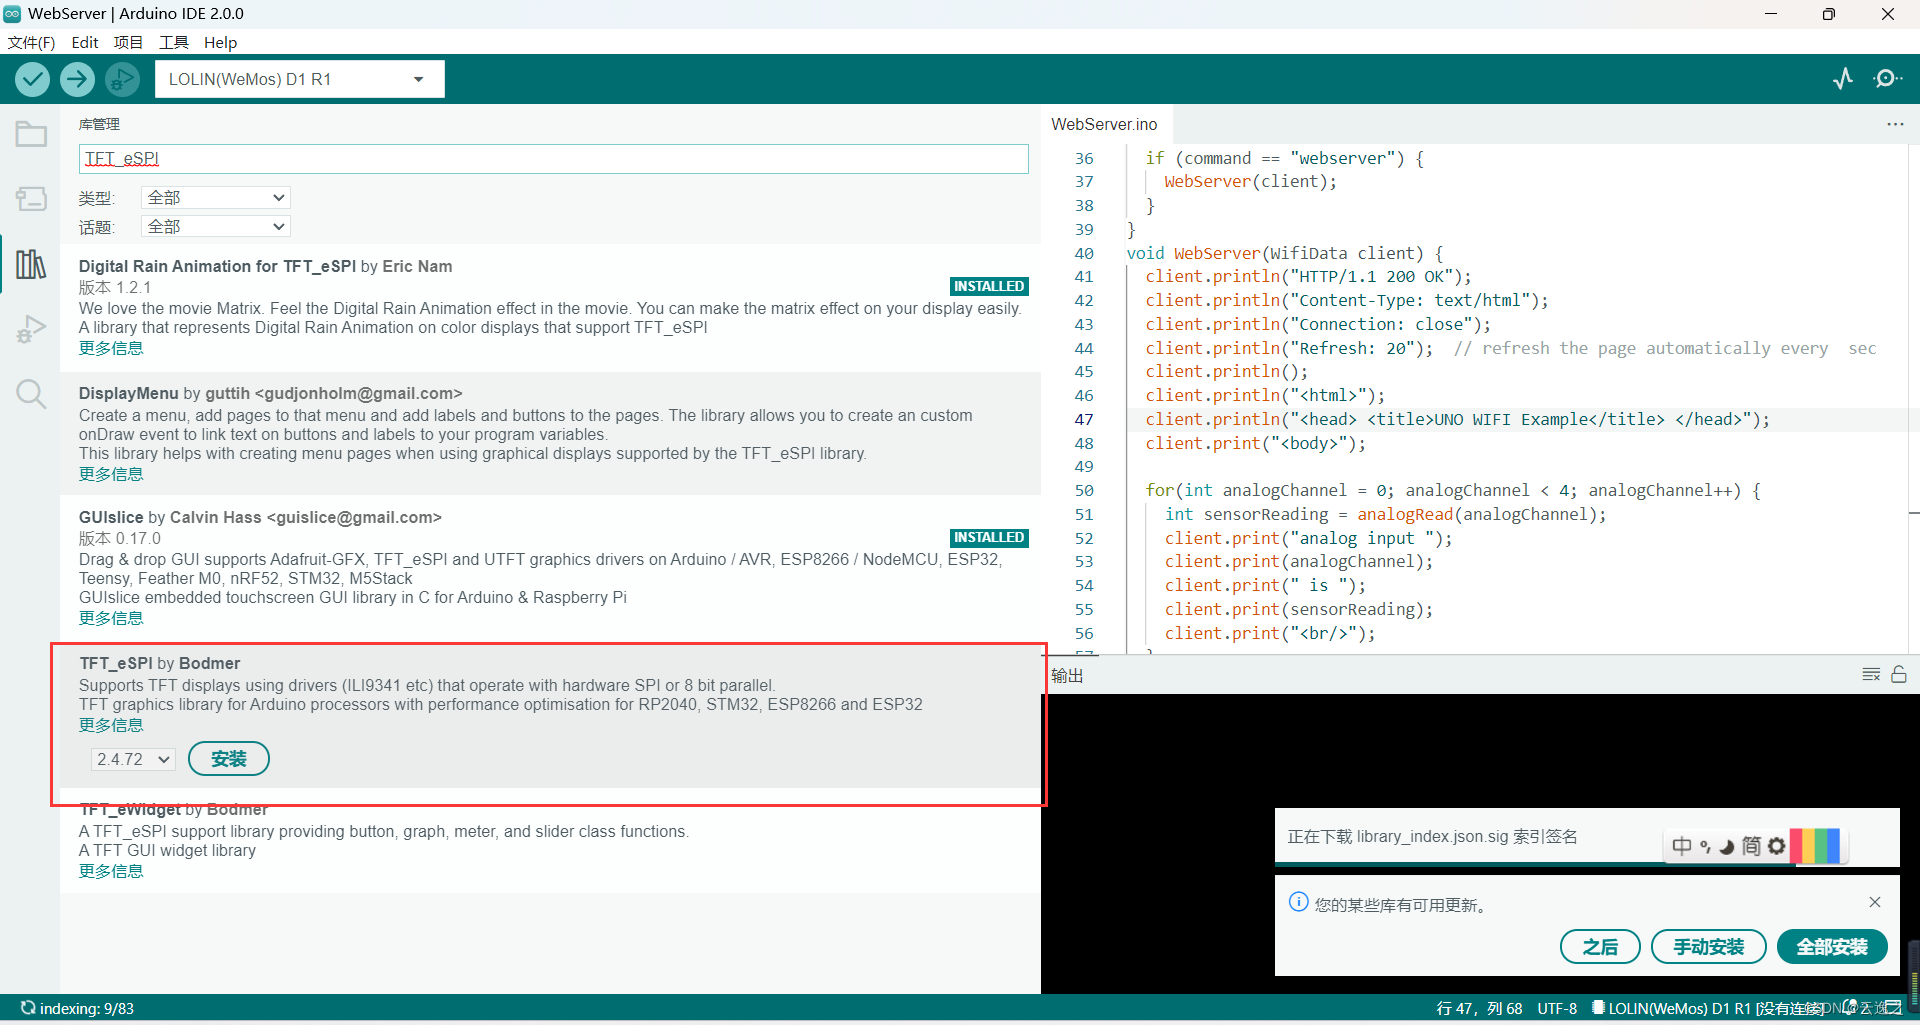Click the UTF-8 encoding status entry

[1557, 1008]
